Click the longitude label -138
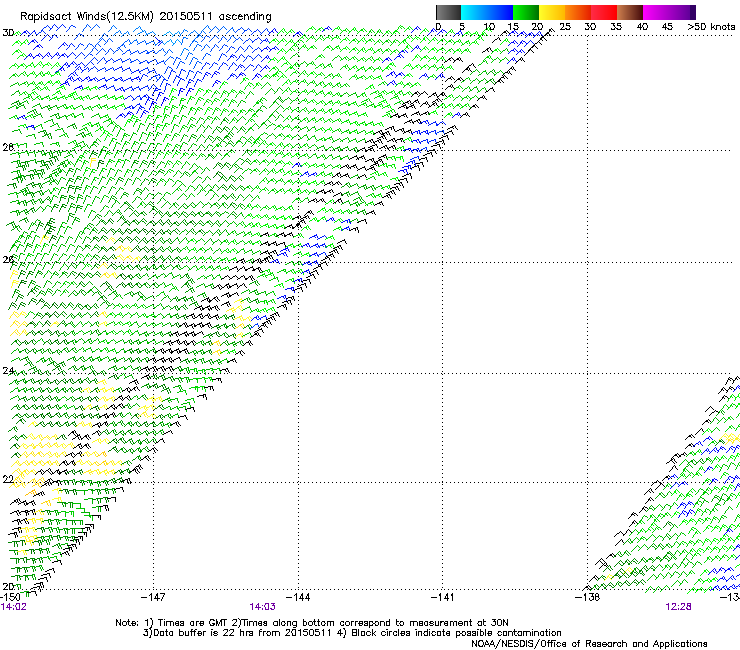Image resolution: width=740 pixels, height=650 pixels. [x=588, y=597]
